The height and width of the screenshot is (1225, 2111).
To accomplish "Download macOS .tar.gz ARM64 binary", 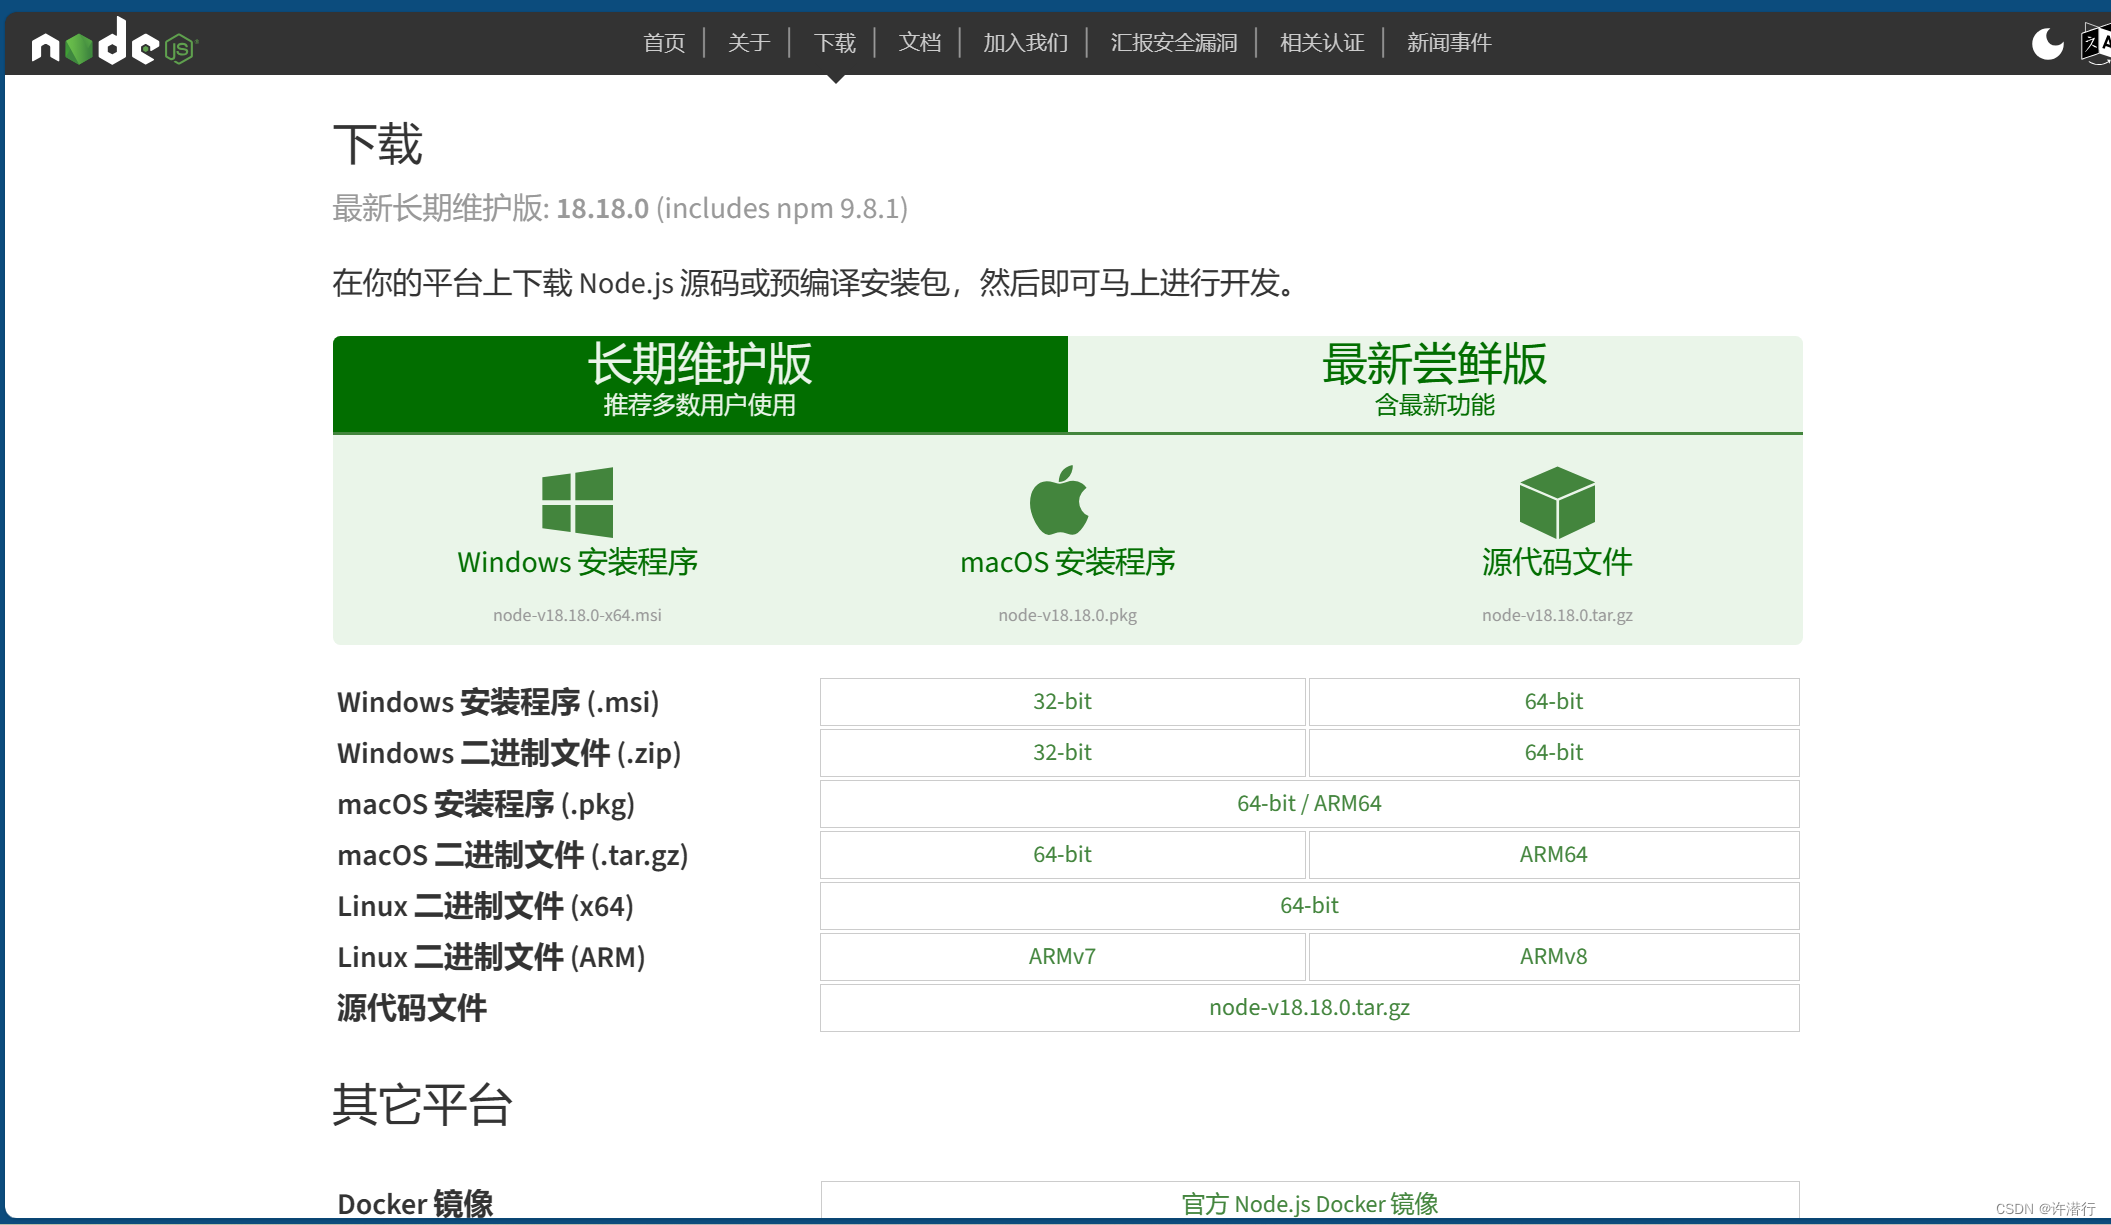I will [1554, 855].
